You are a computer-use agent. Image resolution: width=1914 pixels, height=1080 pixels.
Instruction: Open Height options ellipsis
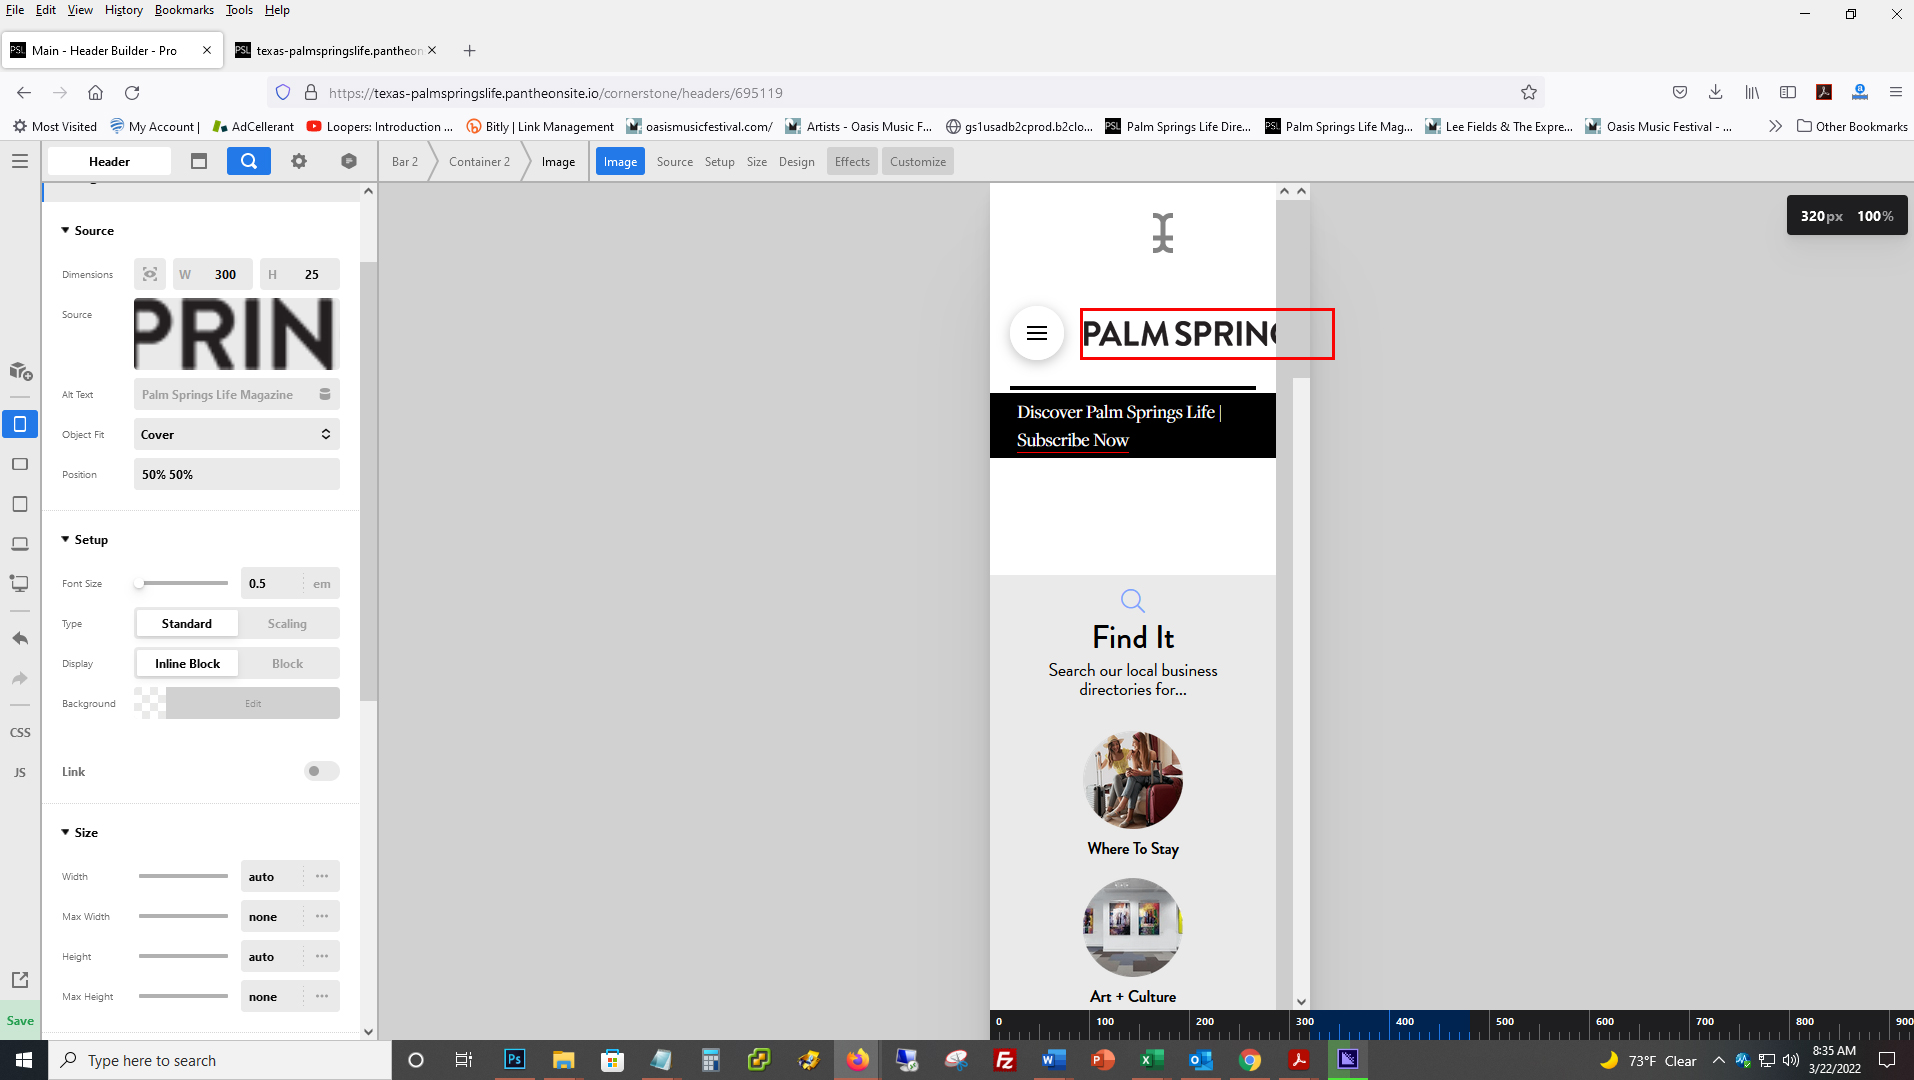pyautogui.click(x=322, y=956)
